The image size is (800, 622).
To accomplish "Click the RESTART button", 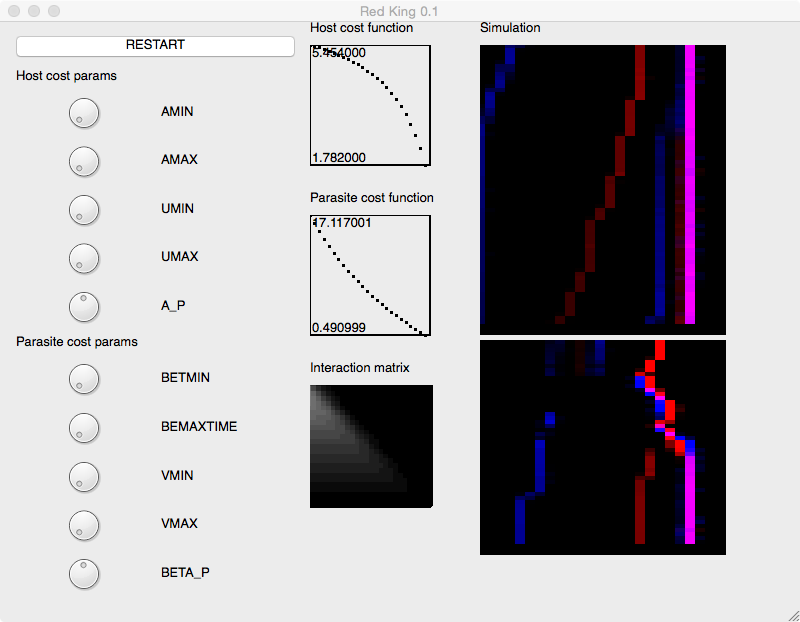I will coord(155,46).
